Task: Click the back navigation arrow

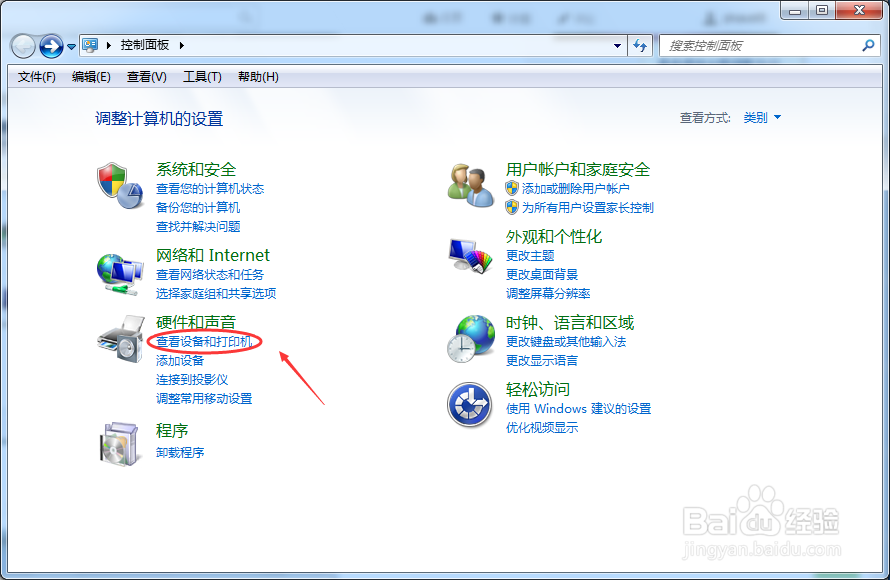Action: tap(21, 45)
